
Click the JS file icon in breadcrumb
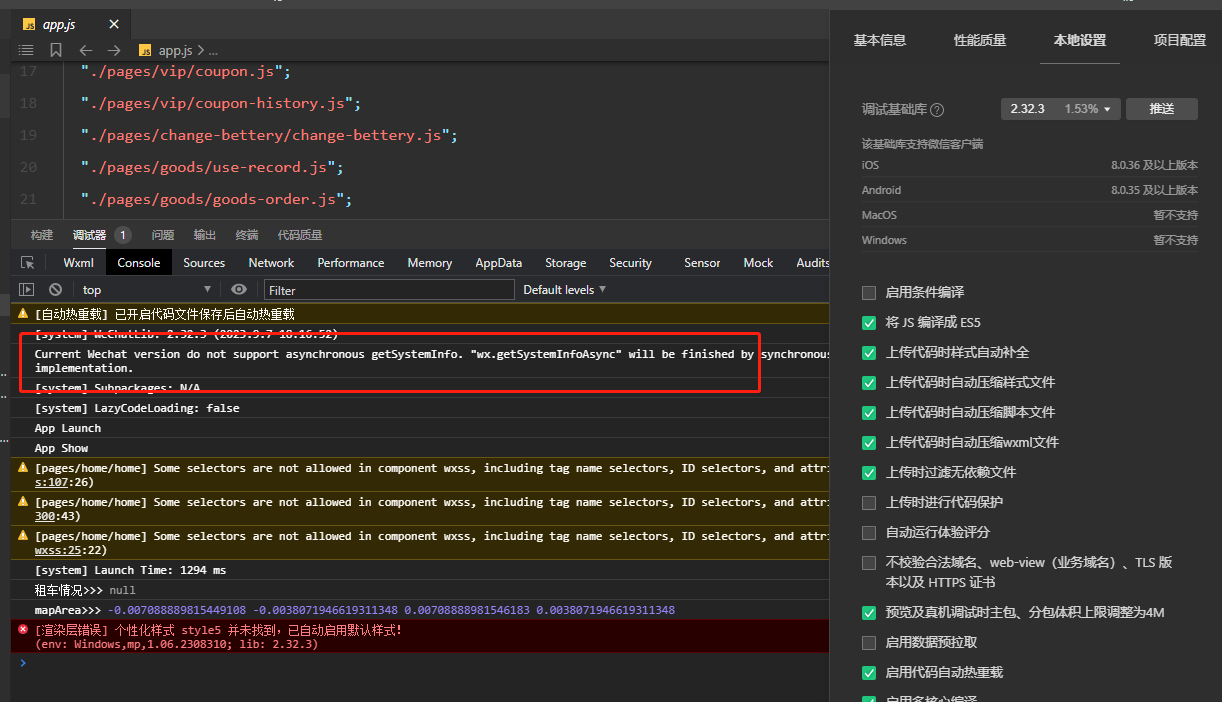(x=145, y=50)
